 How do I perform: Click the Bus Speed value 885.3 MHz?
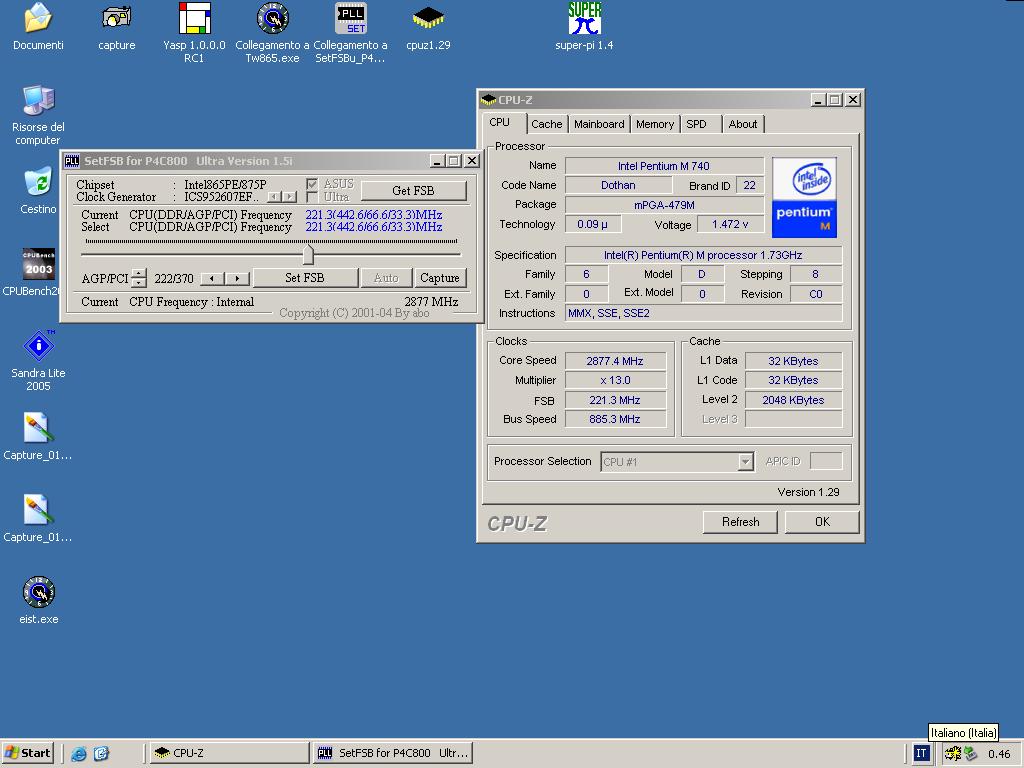pyautogui.click(x=615, y=419)
